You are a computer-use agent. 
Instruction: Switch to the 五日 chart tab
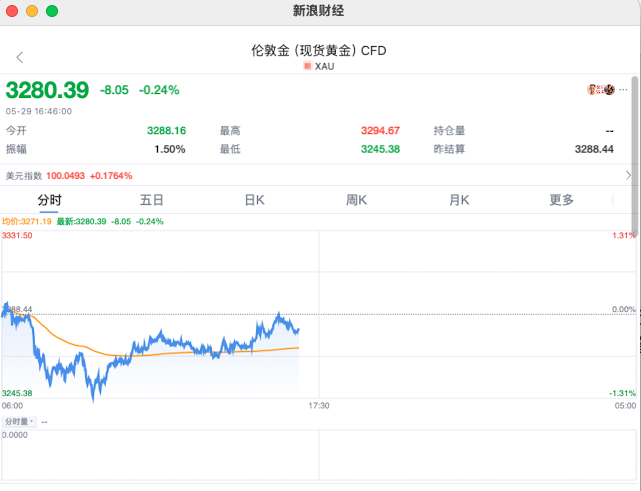[x=152, y=200]
